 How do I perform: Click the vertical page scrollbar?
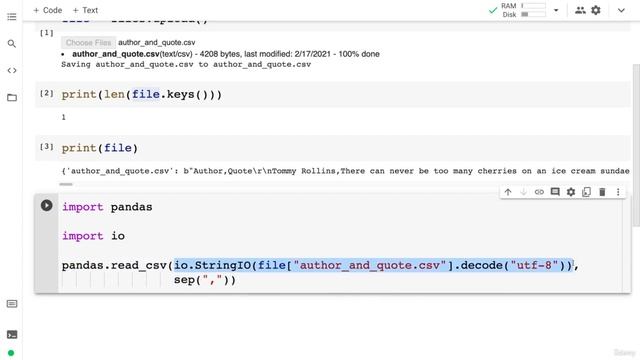pos(636,144)
